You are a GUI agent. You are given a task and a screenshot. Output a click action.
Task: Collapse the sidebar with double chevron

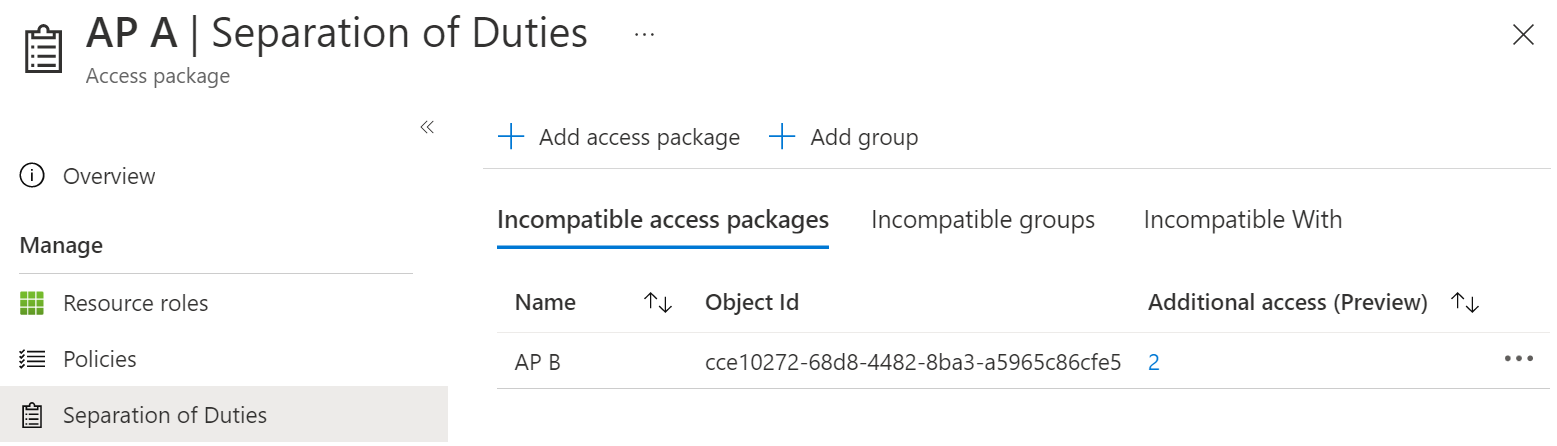(427, 127)
